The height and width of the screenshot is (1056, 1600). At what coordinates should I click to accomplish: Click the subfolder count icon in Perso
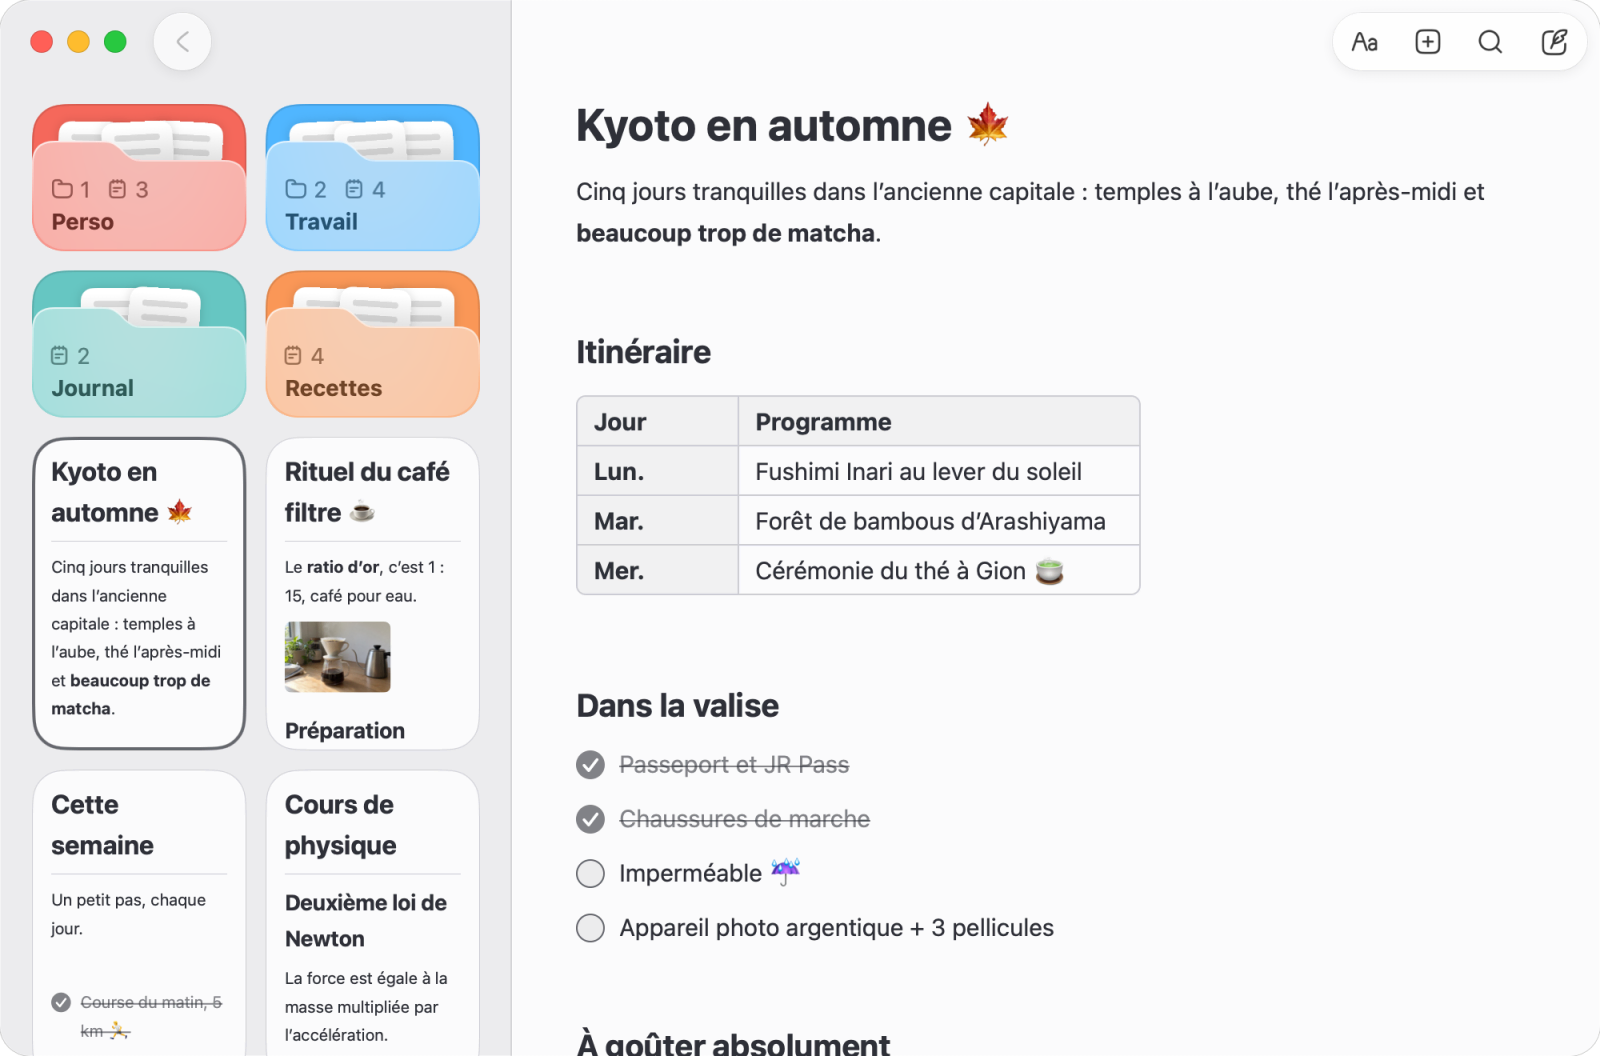coord(62,189)
